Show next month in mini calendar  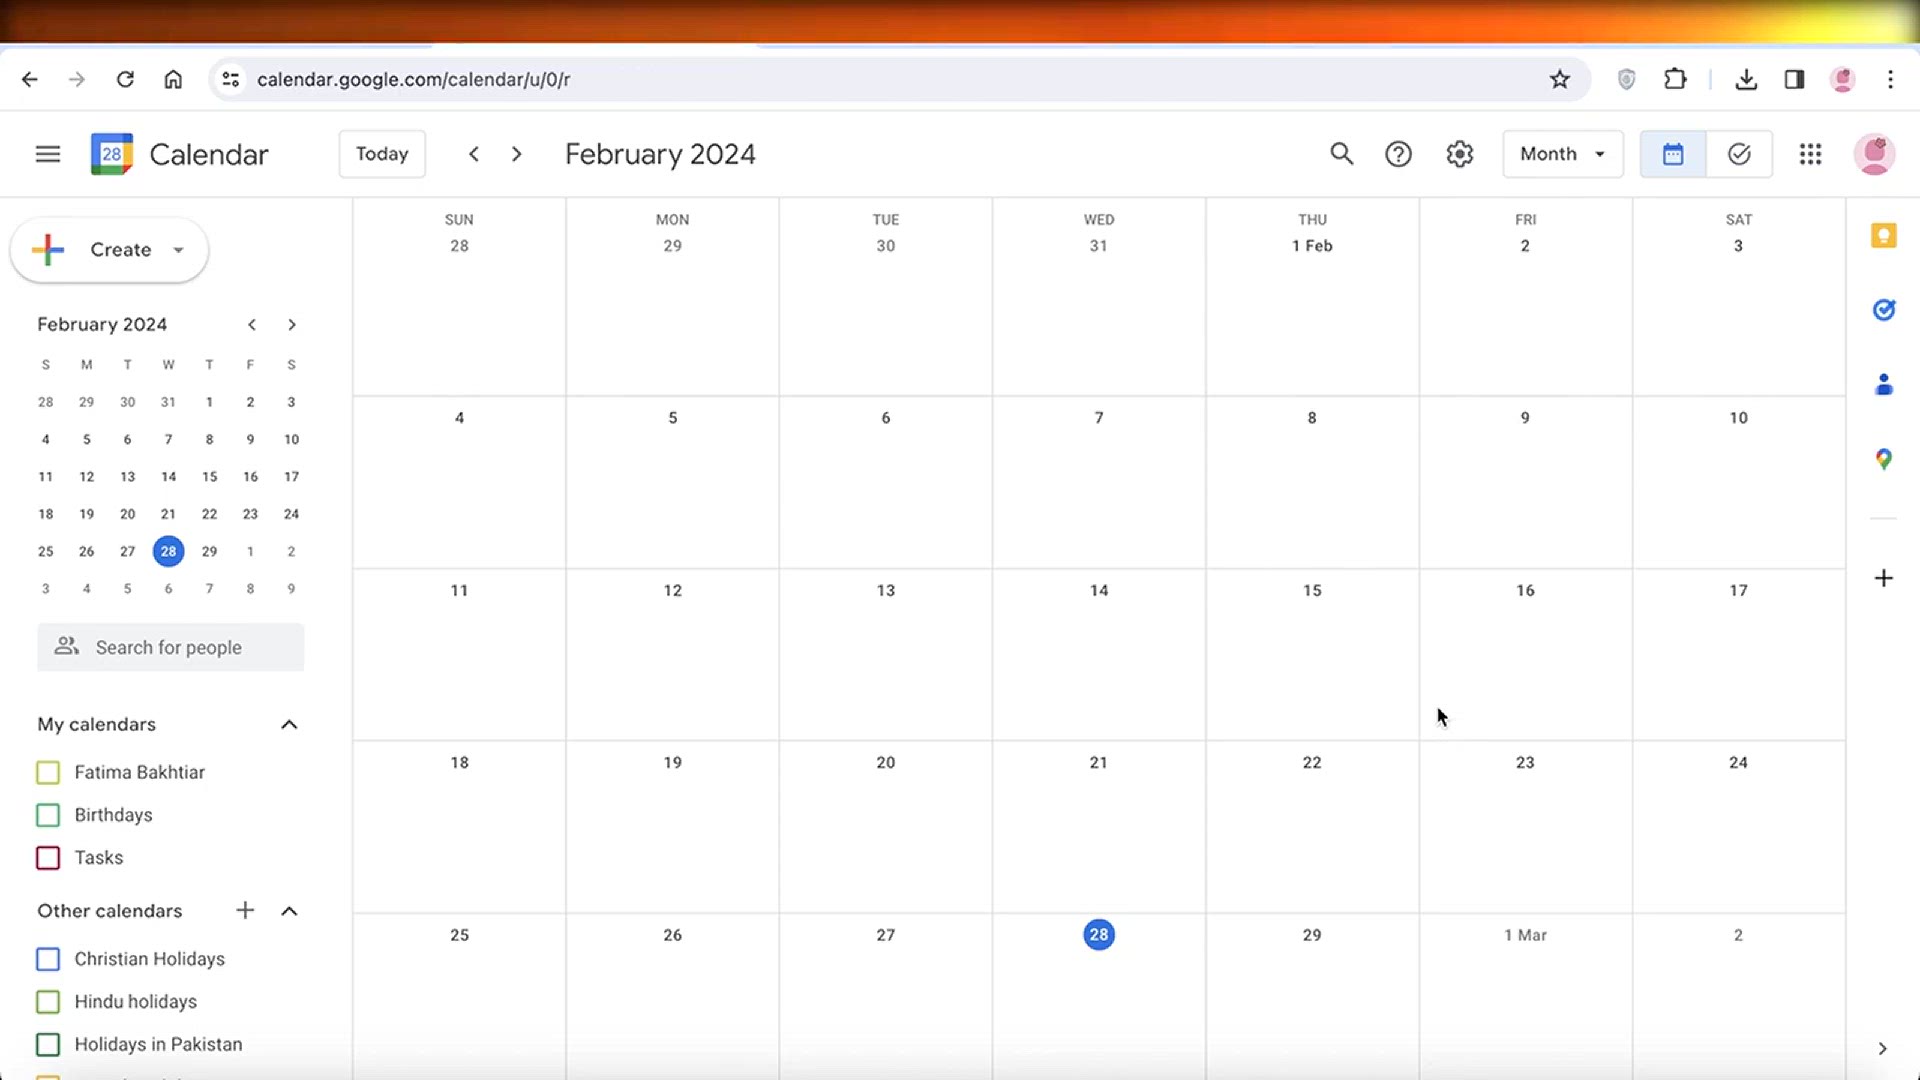pos(292,325)
